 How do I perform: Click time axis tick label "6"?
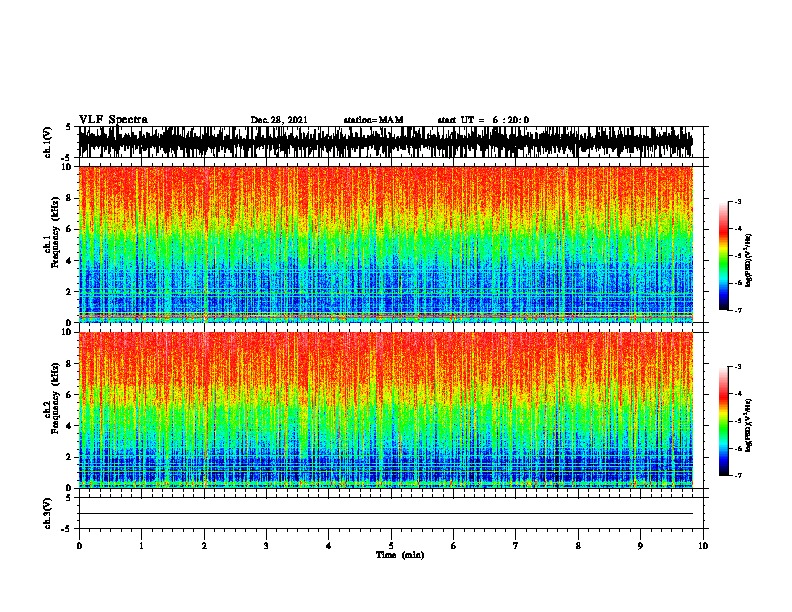(454, 545)
